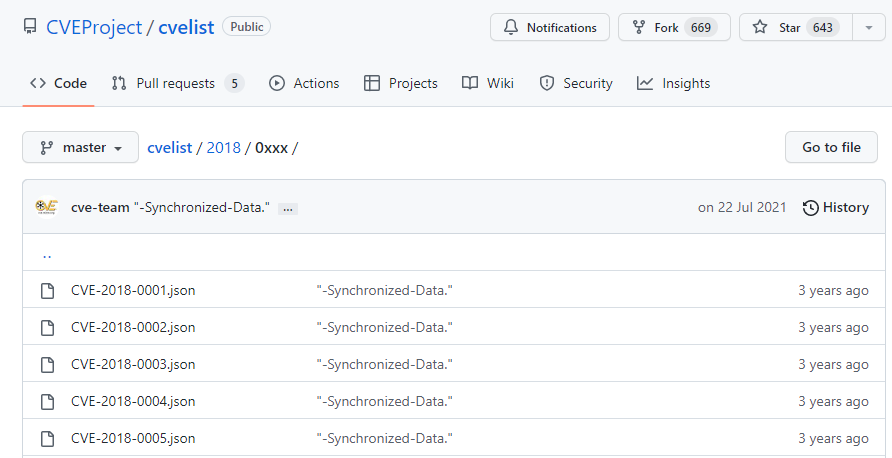Viewport: 892px width, 458px height.
Task: Expand commit description ellipsis button
Action: [x=288, y=209]
